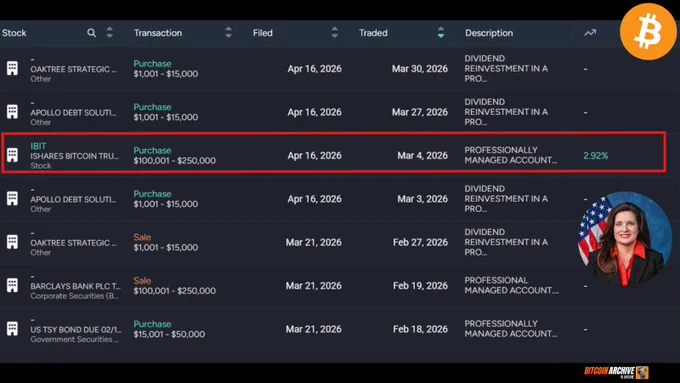The height and width of the screenshot is (383, 680).
Task: Click Feb 27, 2026 traded date
Action: [420, 242]
